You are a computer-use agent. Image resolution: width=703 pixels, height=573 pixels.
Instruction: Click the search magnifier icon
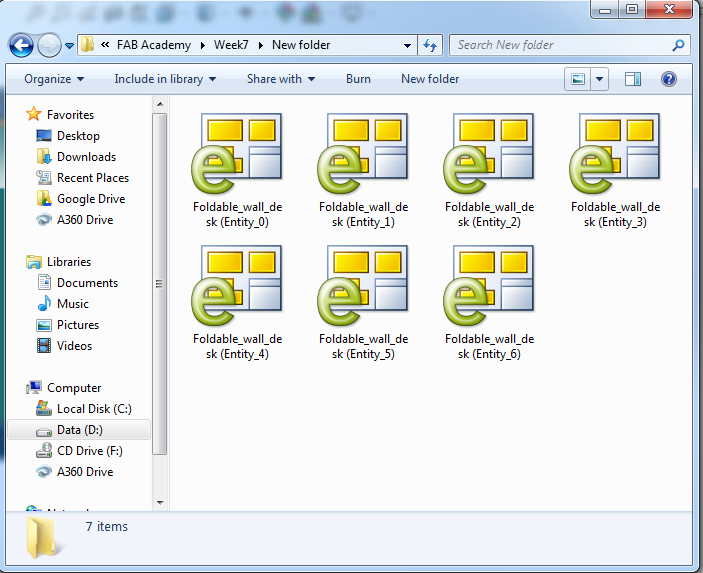(678, 45)
